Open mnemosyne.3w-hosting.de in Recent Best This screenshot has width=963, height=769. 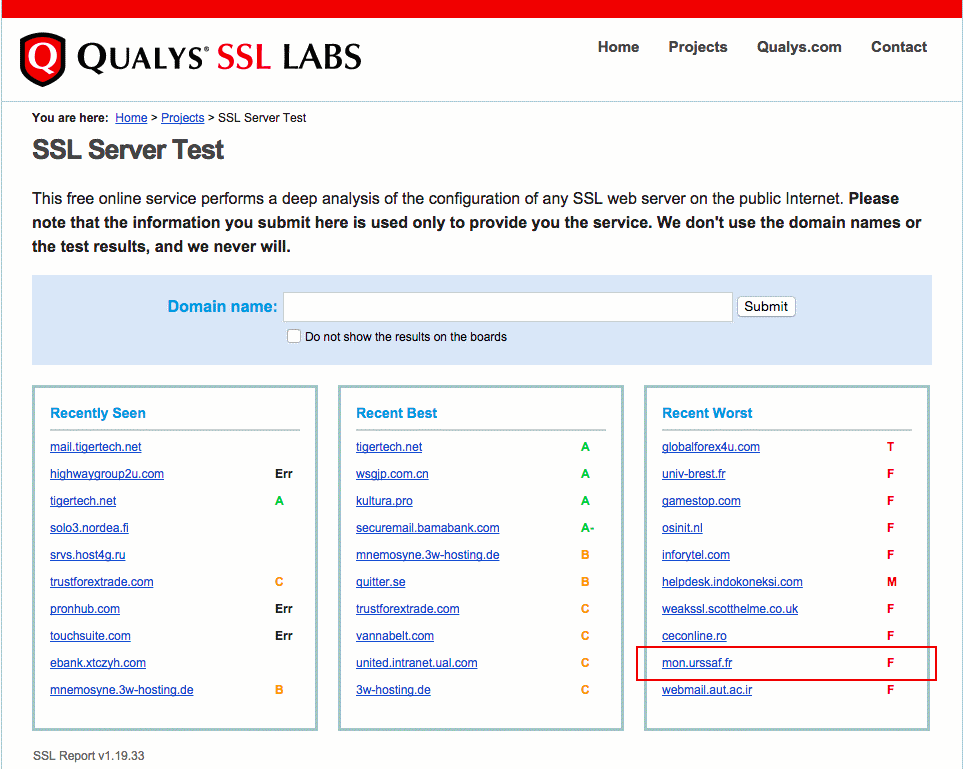point(427,555)
